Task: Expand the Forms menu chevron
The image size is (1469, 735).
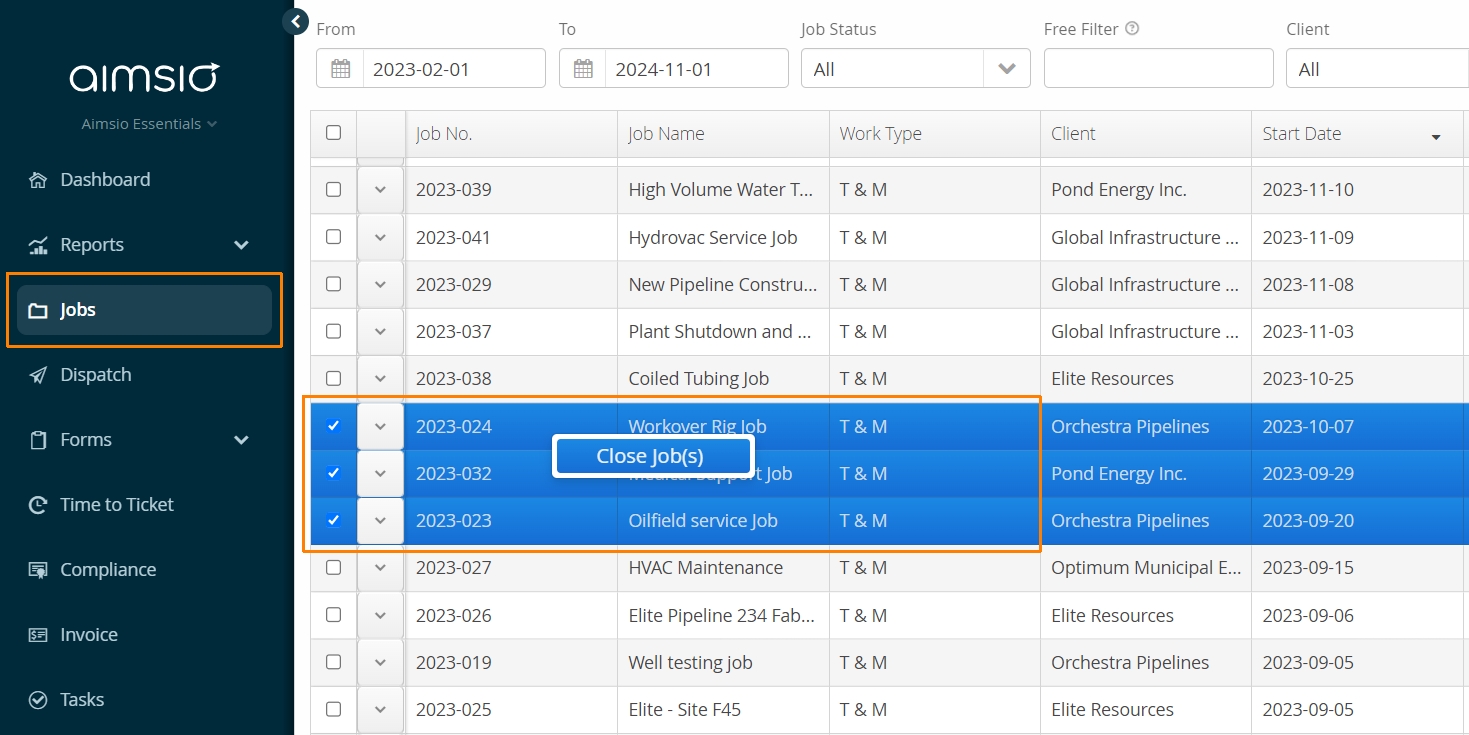Action: (241, 440)
